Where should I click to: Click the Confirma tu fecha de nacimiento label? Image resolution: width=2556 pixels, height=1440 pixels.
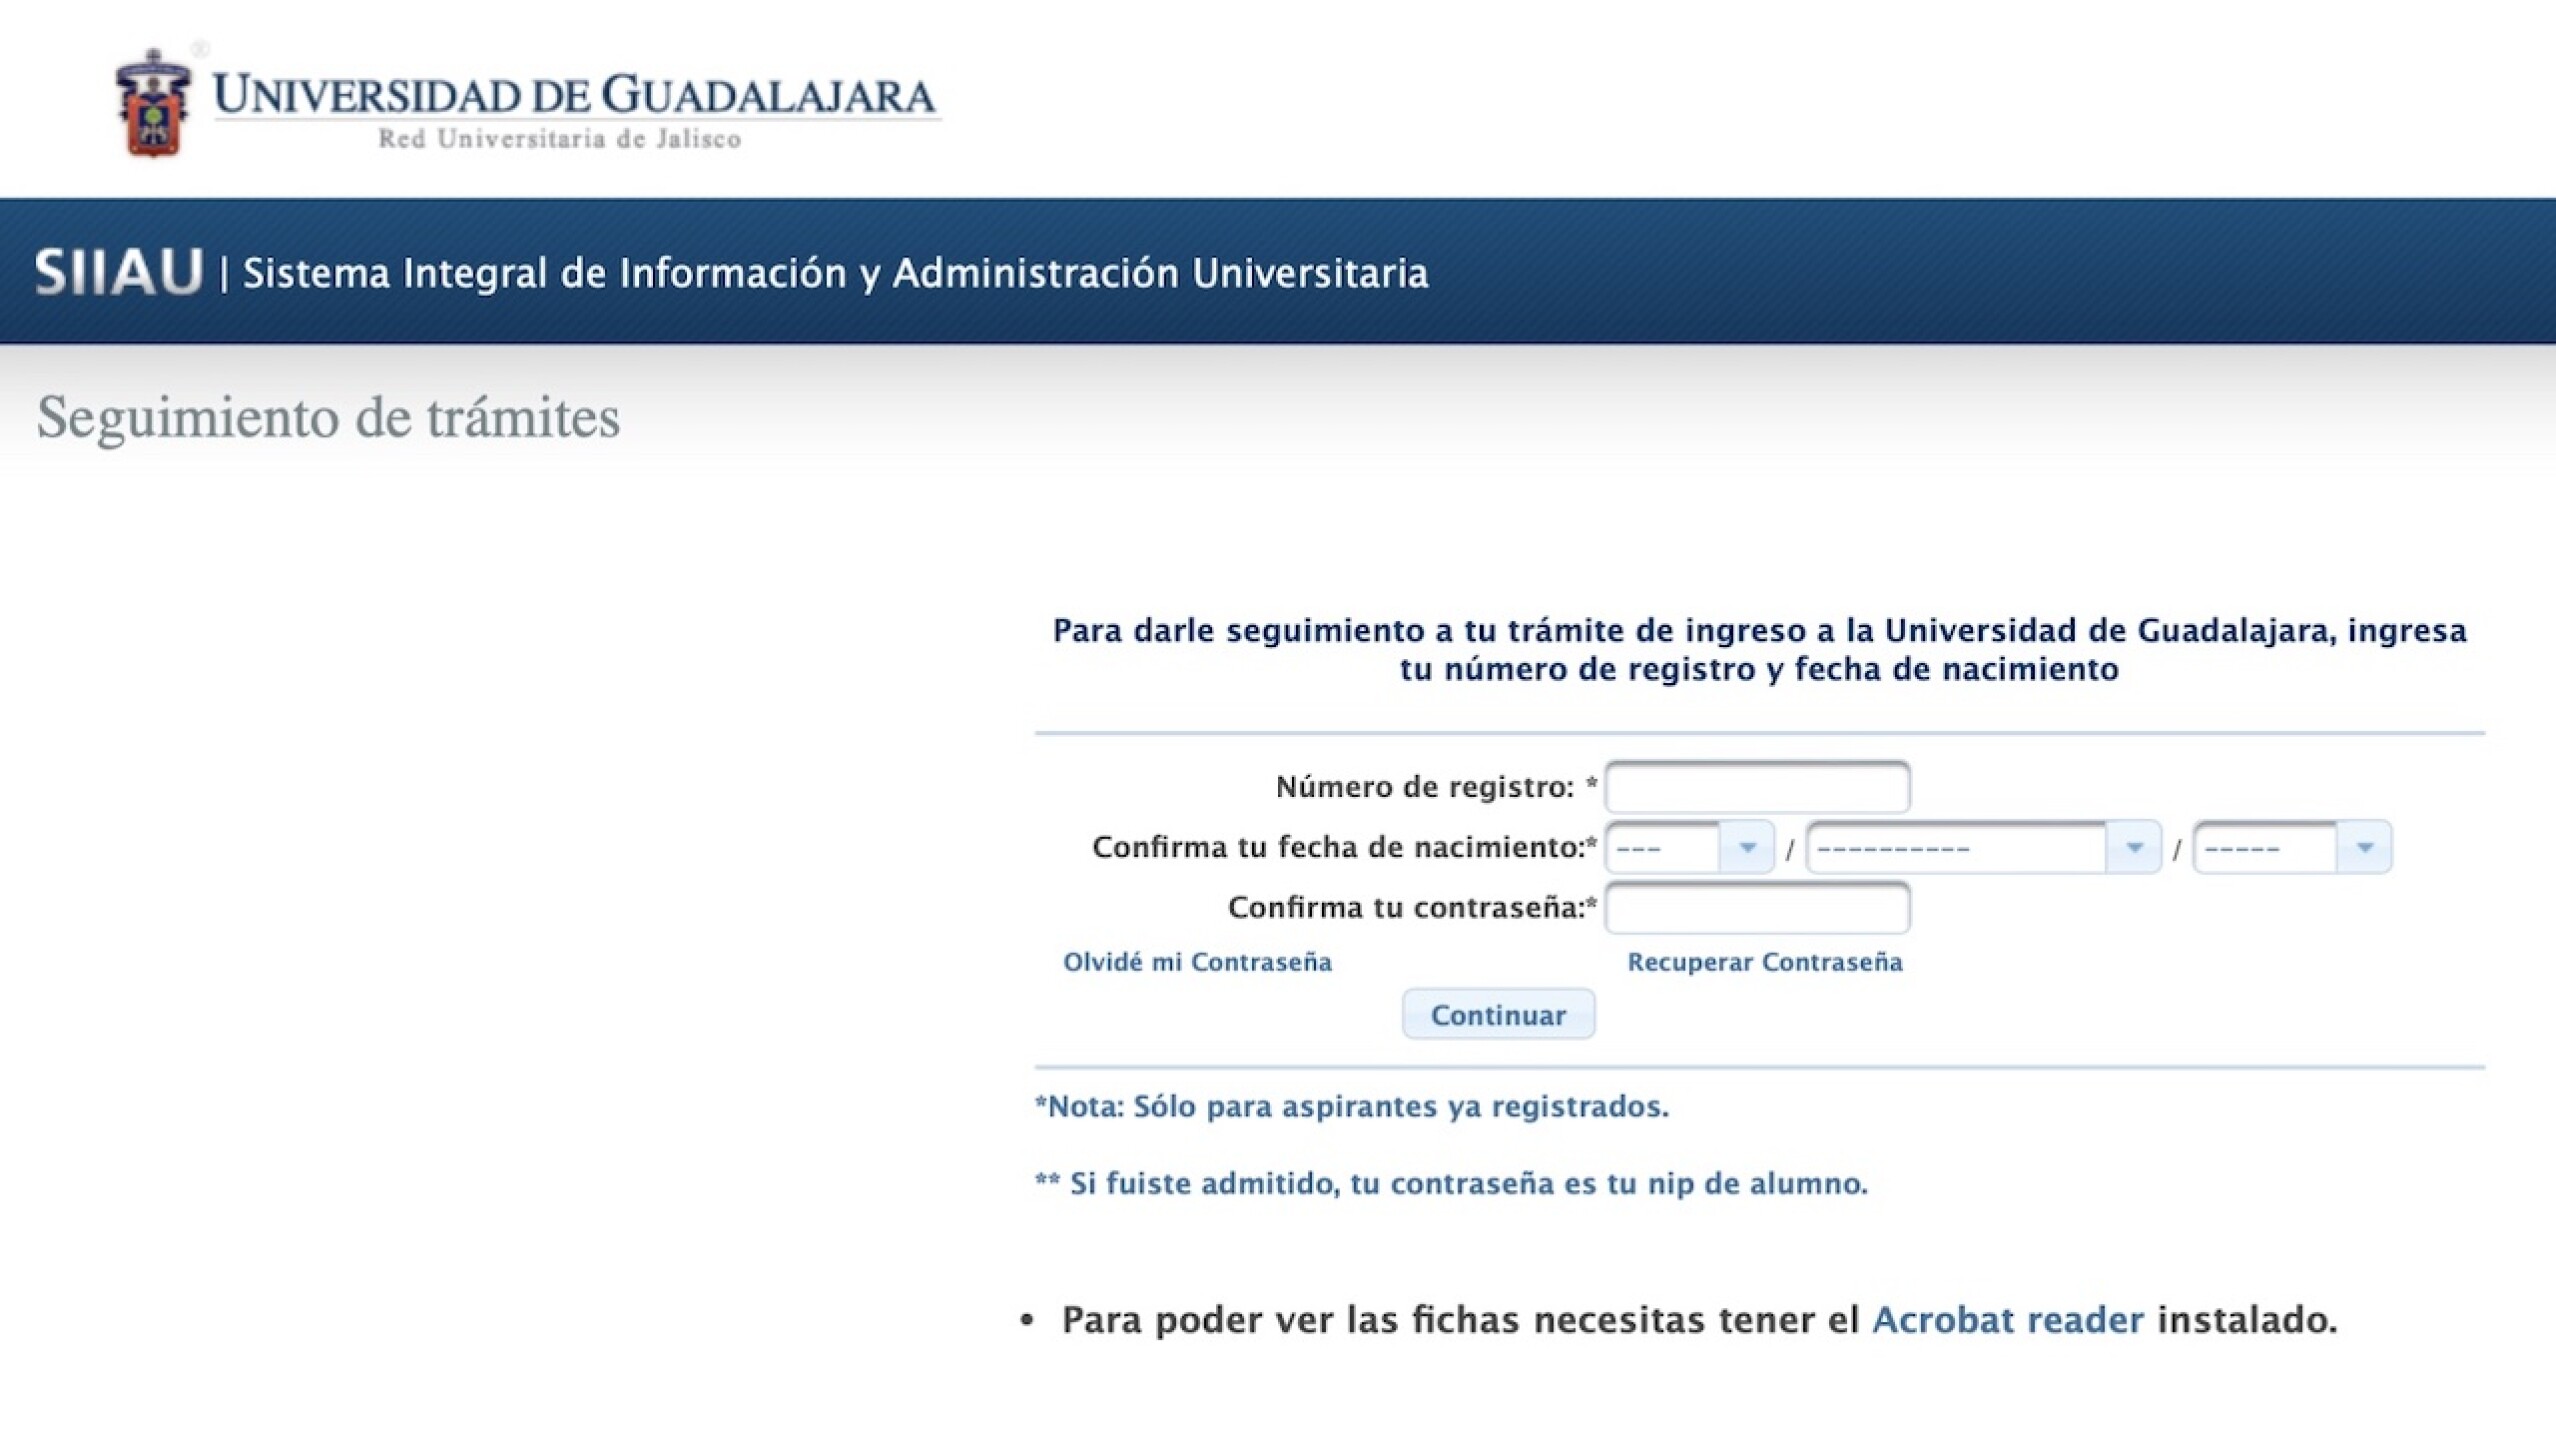point(1340,848)
